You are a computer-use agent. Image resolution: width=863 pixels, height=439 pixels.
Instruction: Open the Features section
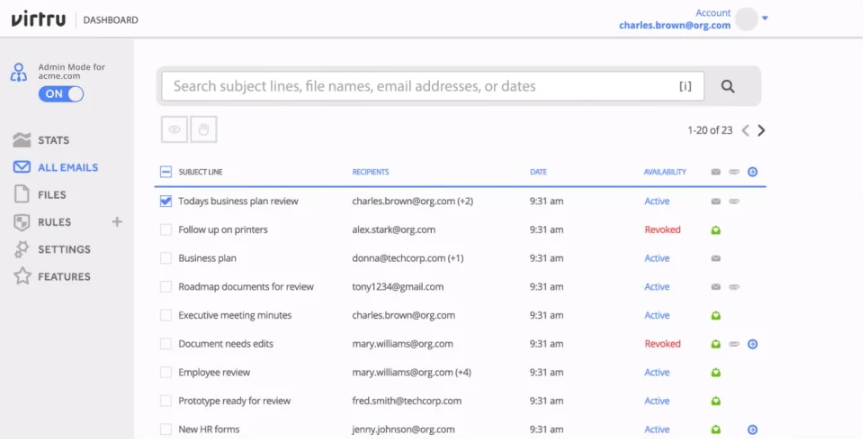point(64,277)
